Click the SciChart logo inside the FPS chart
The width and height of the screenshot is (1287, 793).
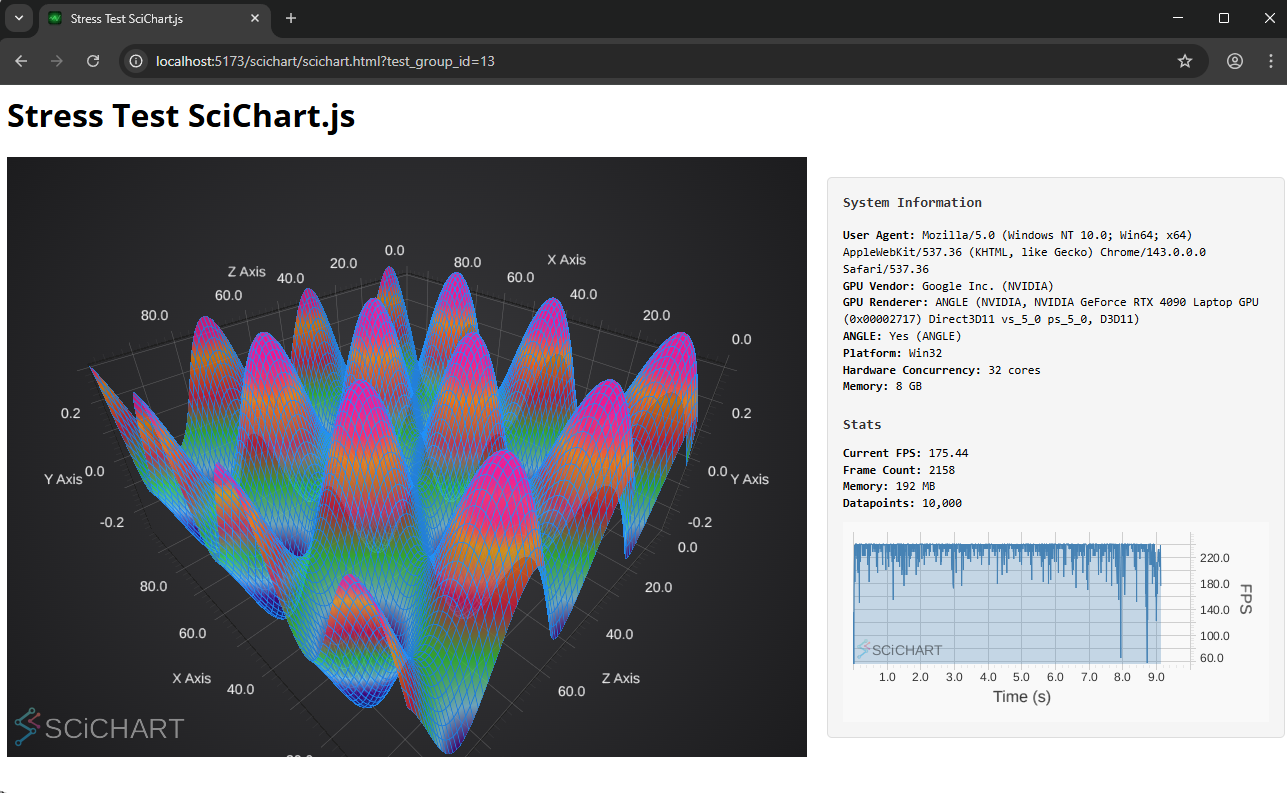point(898,649)
